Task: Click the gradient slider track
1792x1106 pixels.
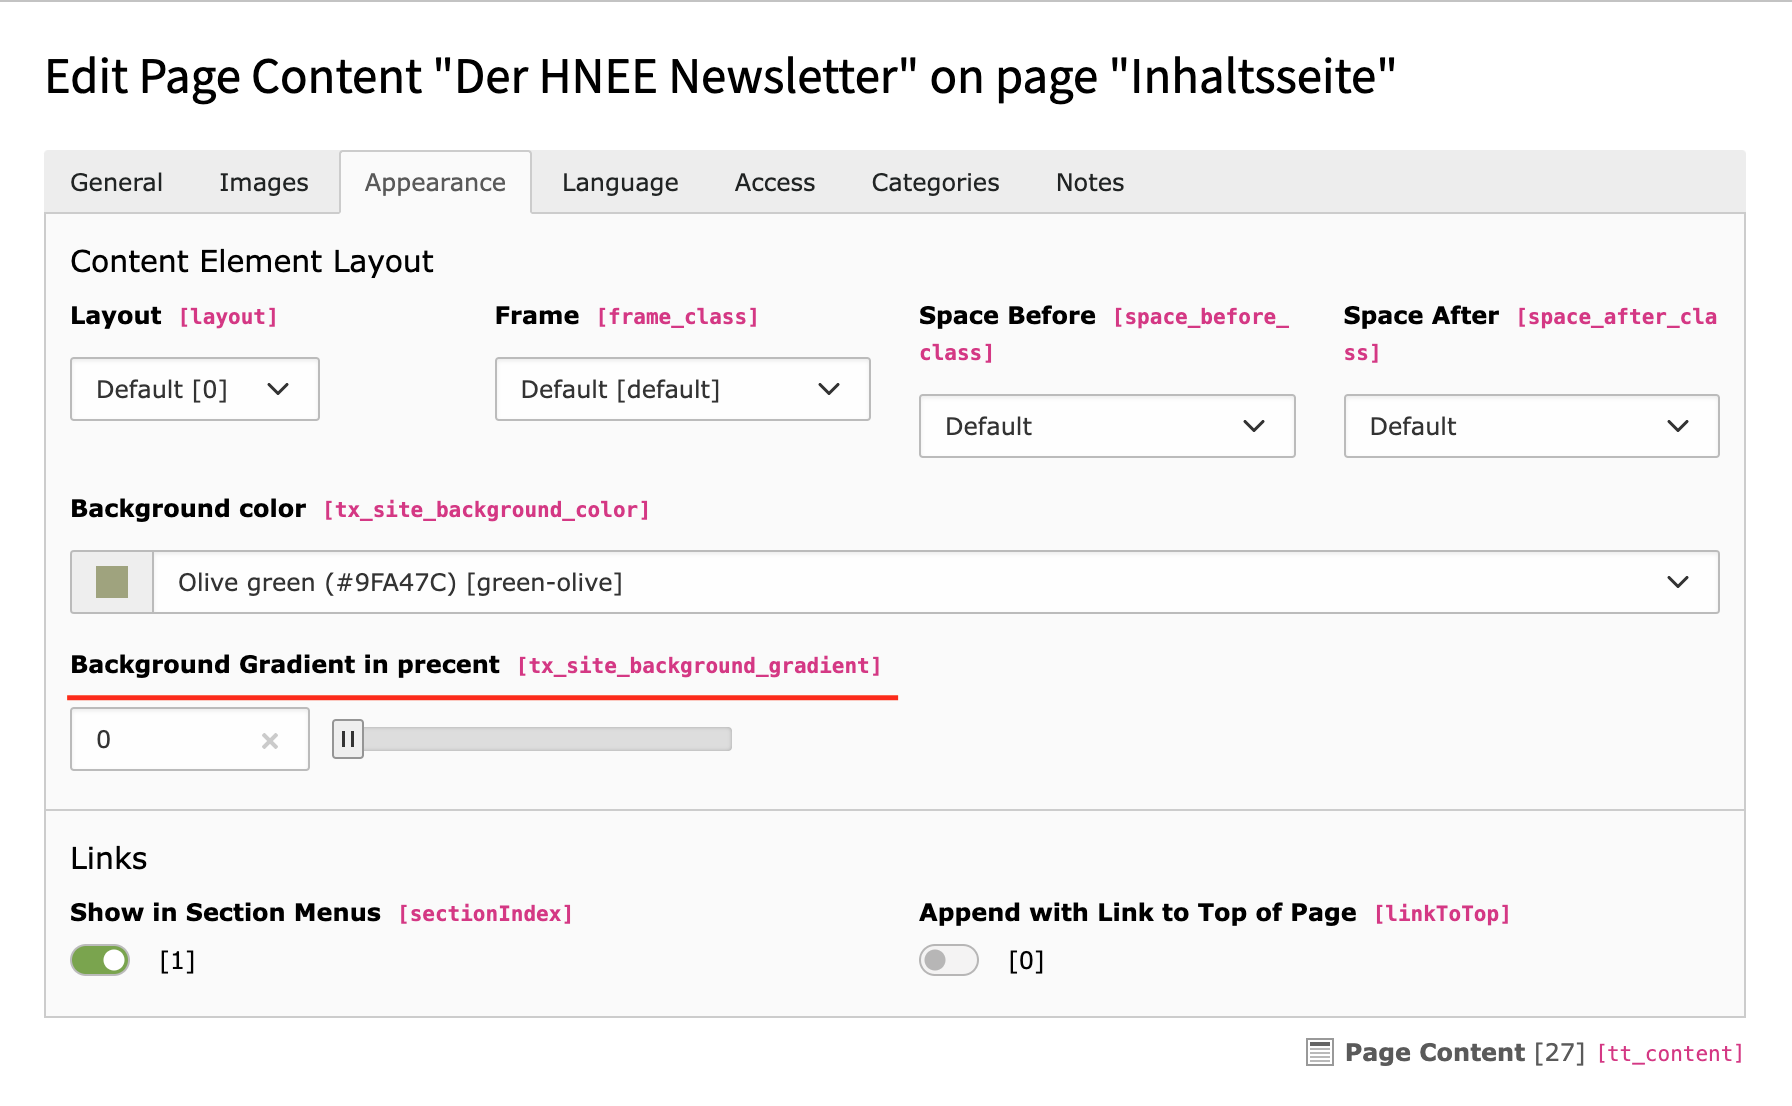Action: [548, 740]
